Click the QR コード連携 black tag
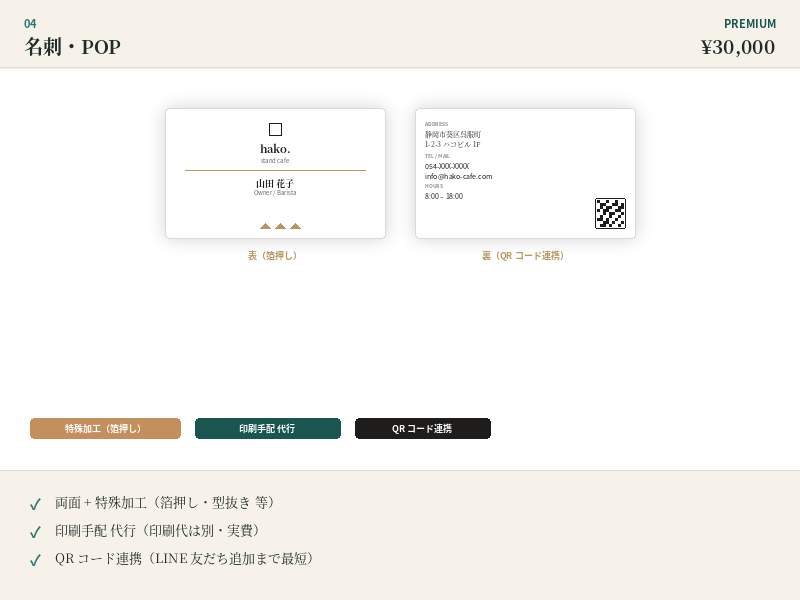The height and width of the screenshot is (600, 800). [423, 429]
